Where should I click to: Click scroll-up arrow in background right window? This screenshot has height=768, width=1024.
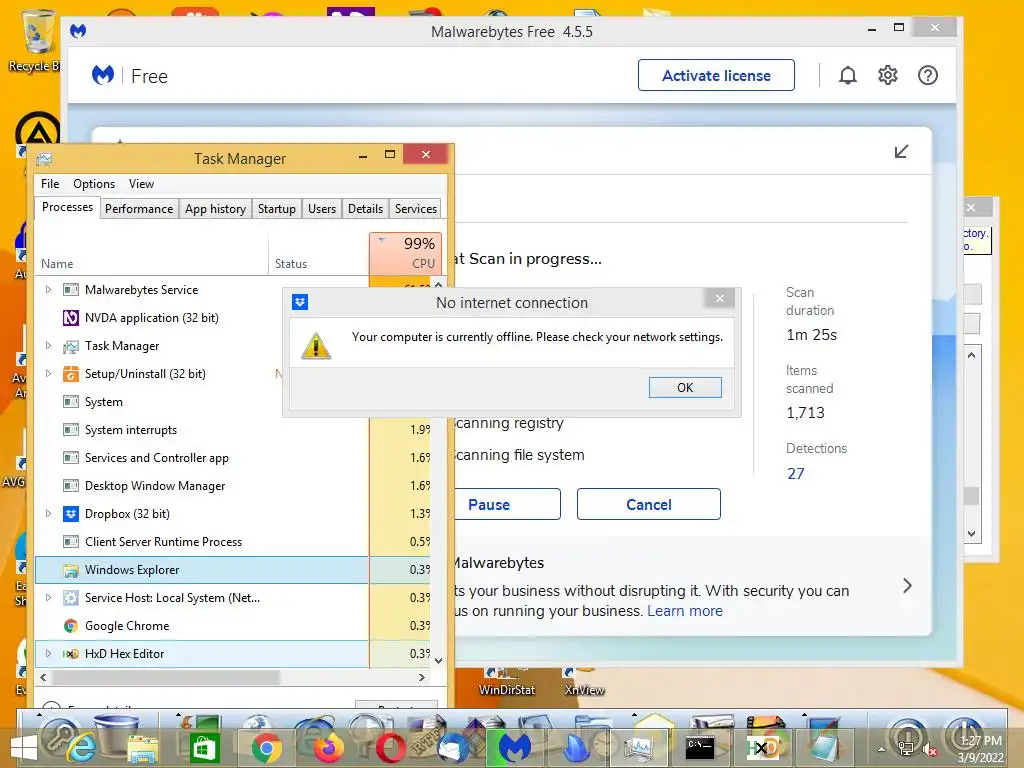(x=971, y=356)
